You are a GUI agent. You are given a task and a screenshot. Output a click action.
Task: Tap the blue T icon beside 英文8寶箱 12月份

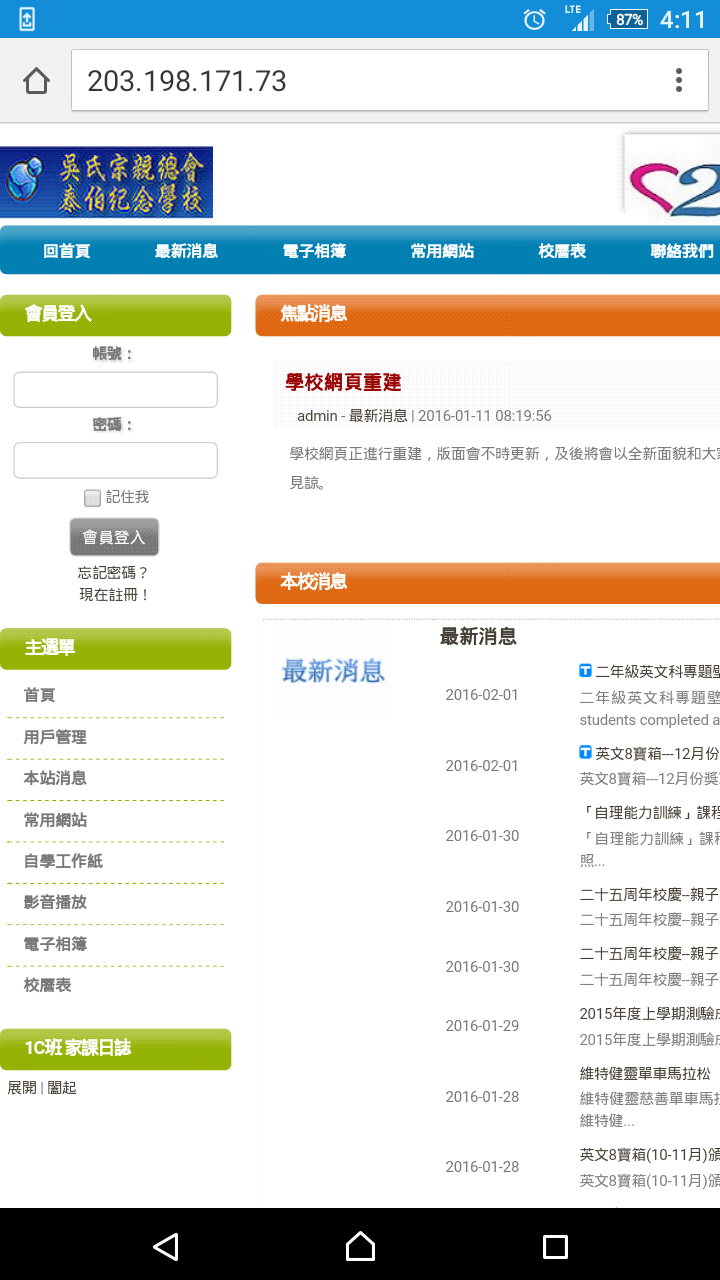click(586, 752)
